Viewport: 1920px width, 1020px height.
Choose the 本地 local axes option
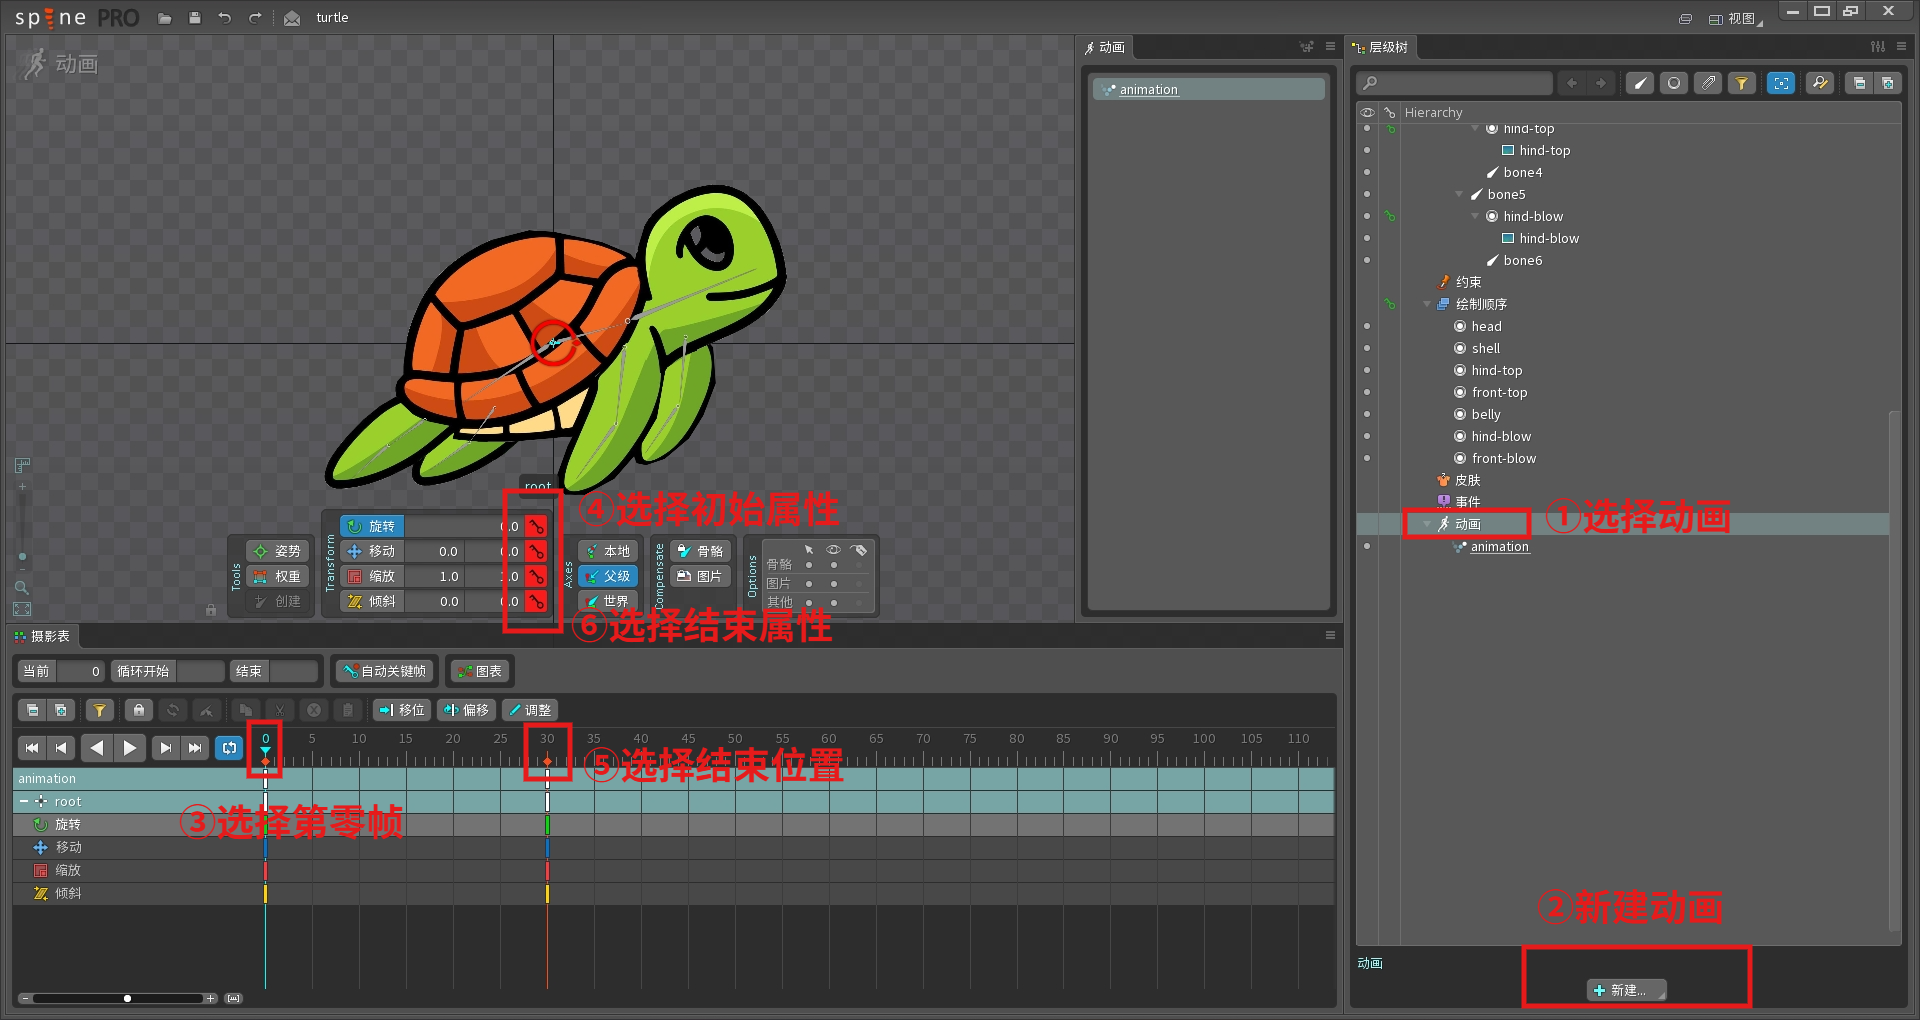[607, 551]
